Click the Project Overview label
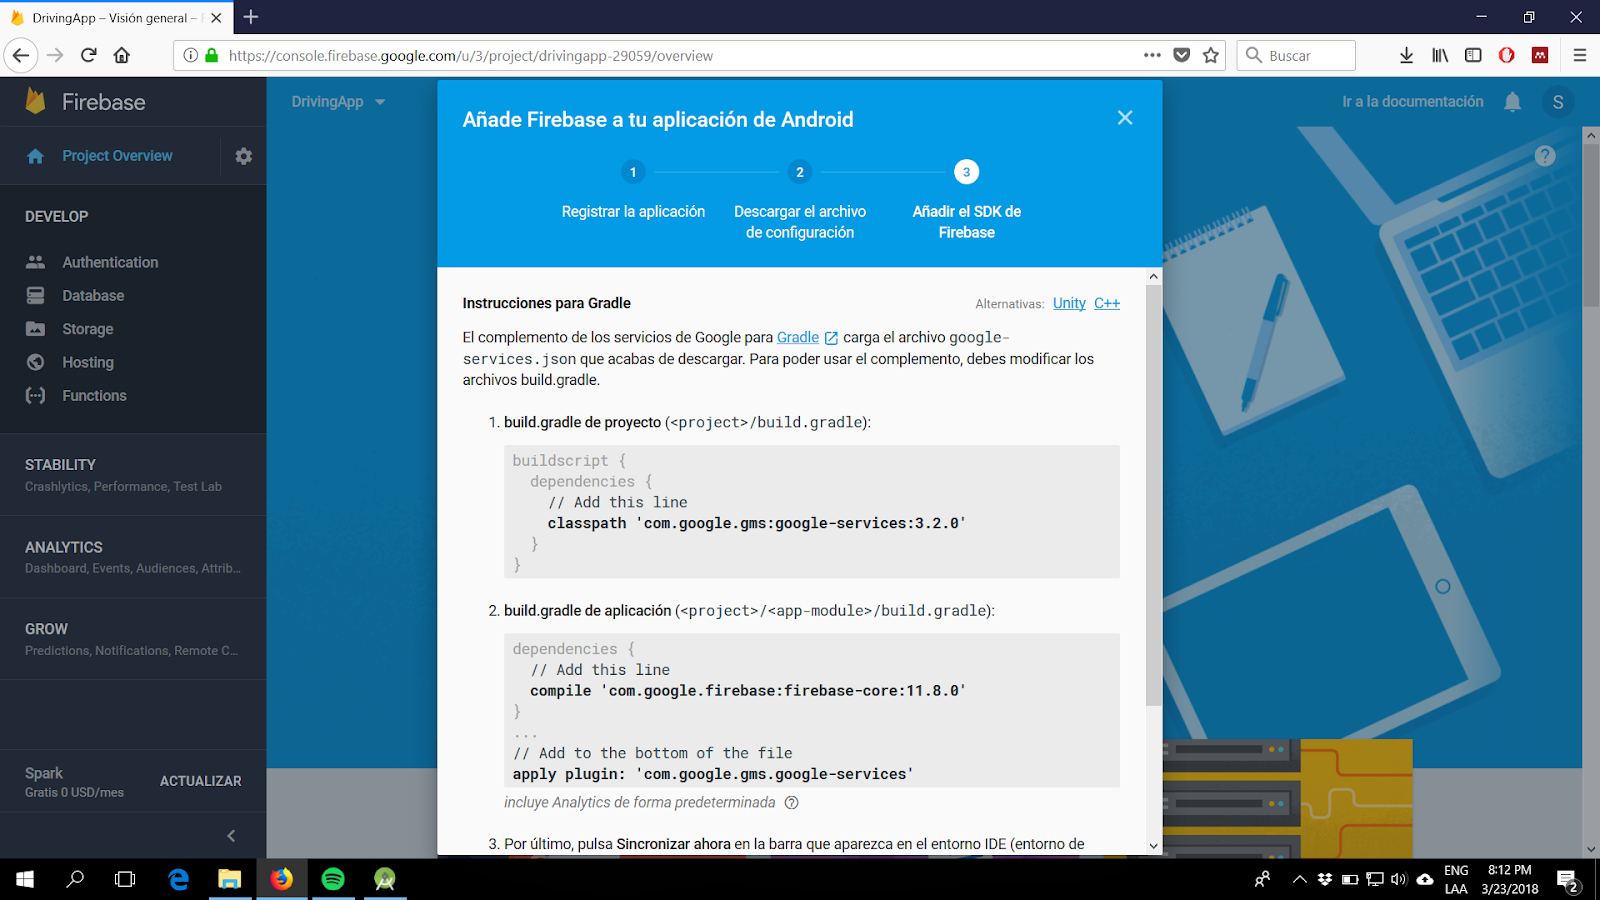Image resolution: width=1600 pixels, height=900 pixels. pyautogui.click(x=117, y=156)
